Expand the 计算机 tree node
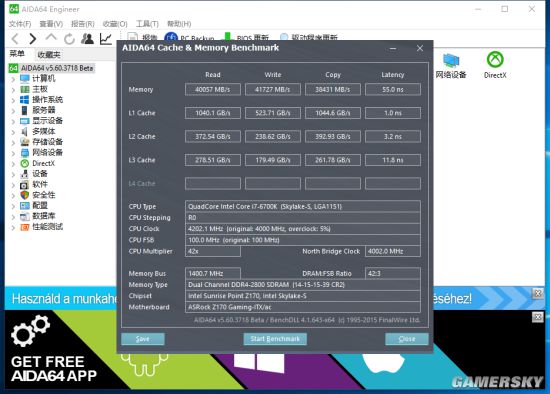550x394 pixels. point(13,79)
